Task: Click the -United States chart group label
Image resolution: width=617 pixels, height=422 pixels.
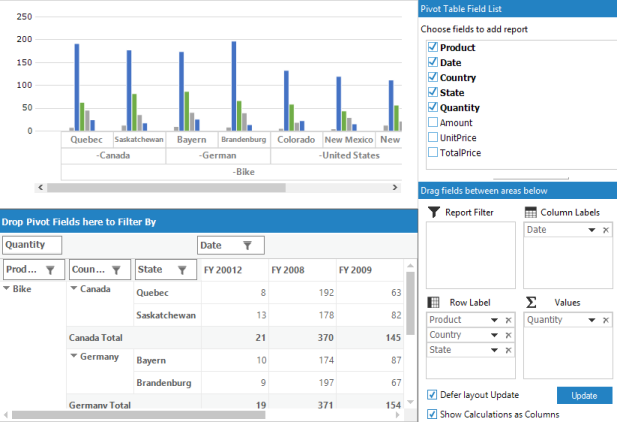Action: tap(349, 155)
